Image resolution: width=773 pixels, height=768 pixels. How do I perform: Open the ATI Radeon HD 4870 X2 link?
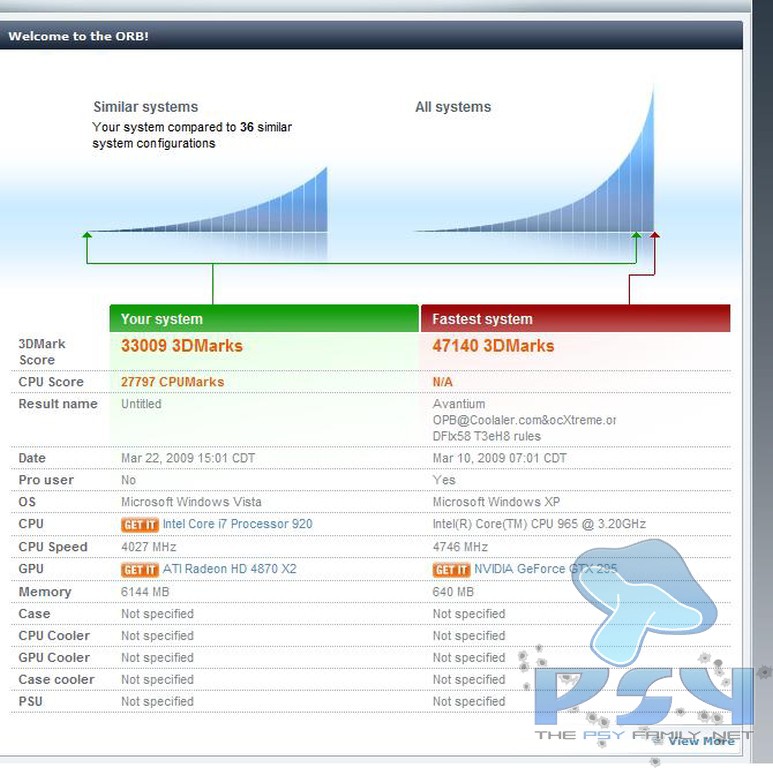pyautogui.click(x=230, y=569)
